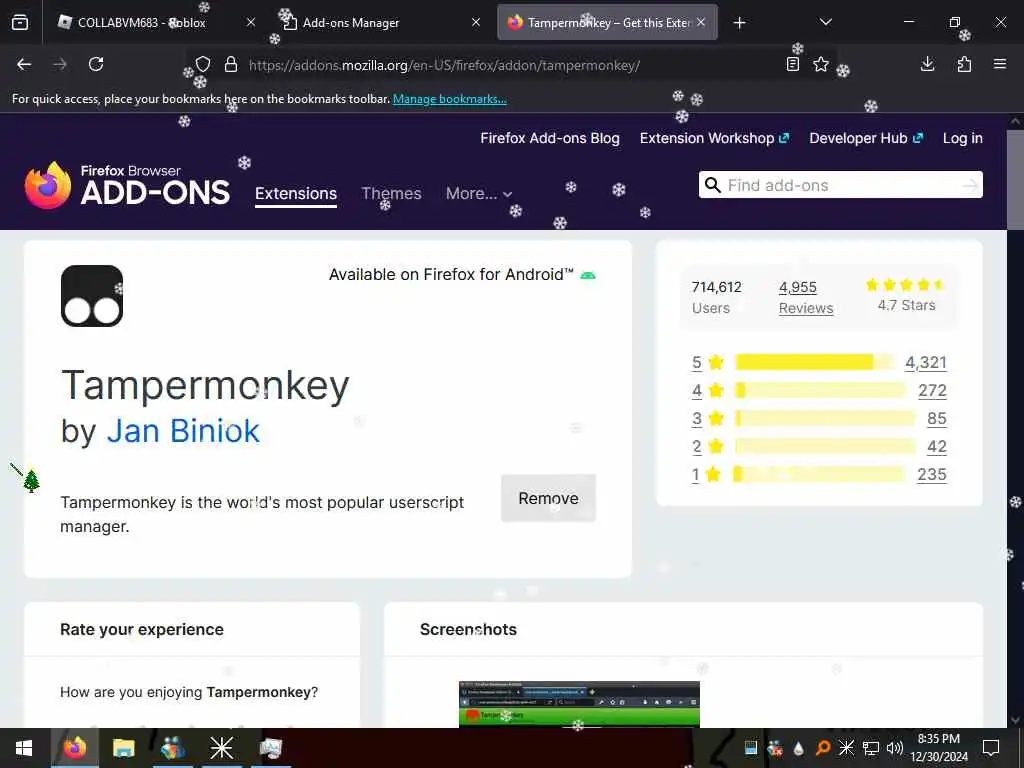The image size is (1024, 768).
Task: Click Firefox in the taskbar
Action: (x=74, y=748)
